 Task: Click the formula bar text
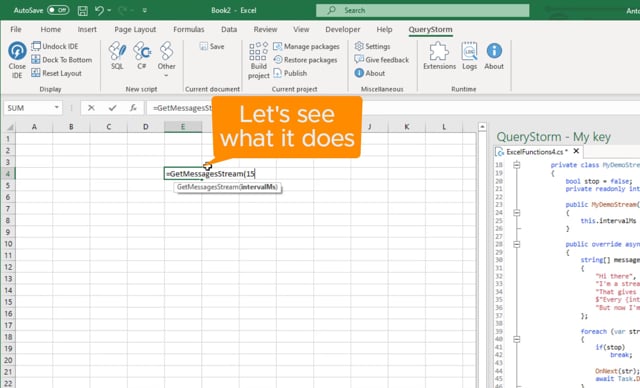point(182,108)
